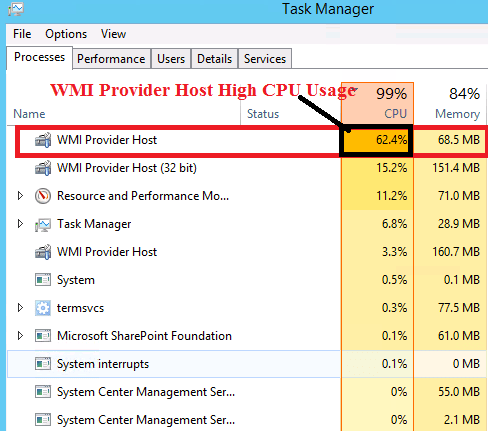Select the WMI Provider Host (32 bit) icon
The height and width of the screenshot is (431, 488).
[43, 168]
